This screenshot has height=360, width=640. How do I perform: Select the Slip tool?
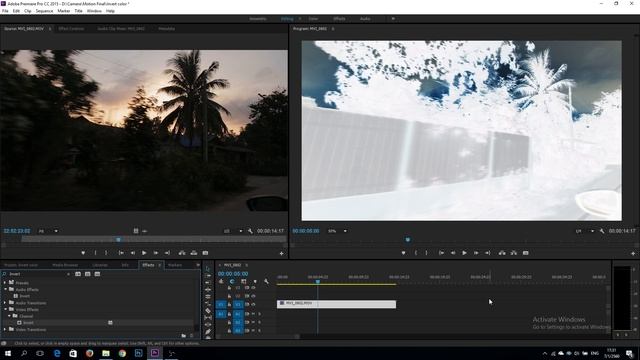pos(208,318)
